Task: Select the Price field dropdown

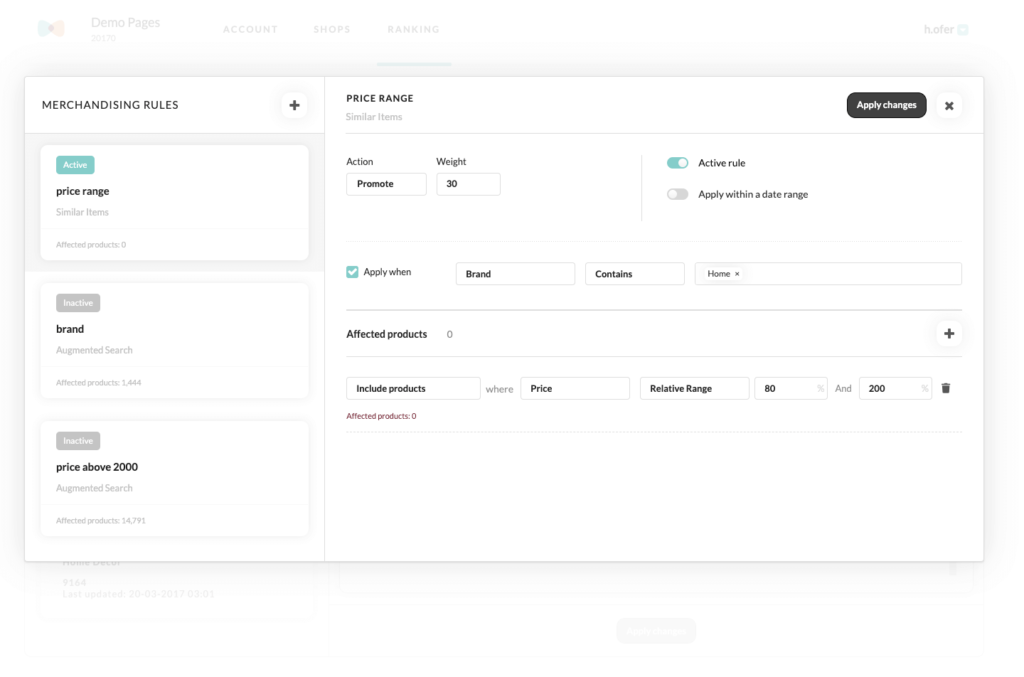Action: (x=575, y=388)
